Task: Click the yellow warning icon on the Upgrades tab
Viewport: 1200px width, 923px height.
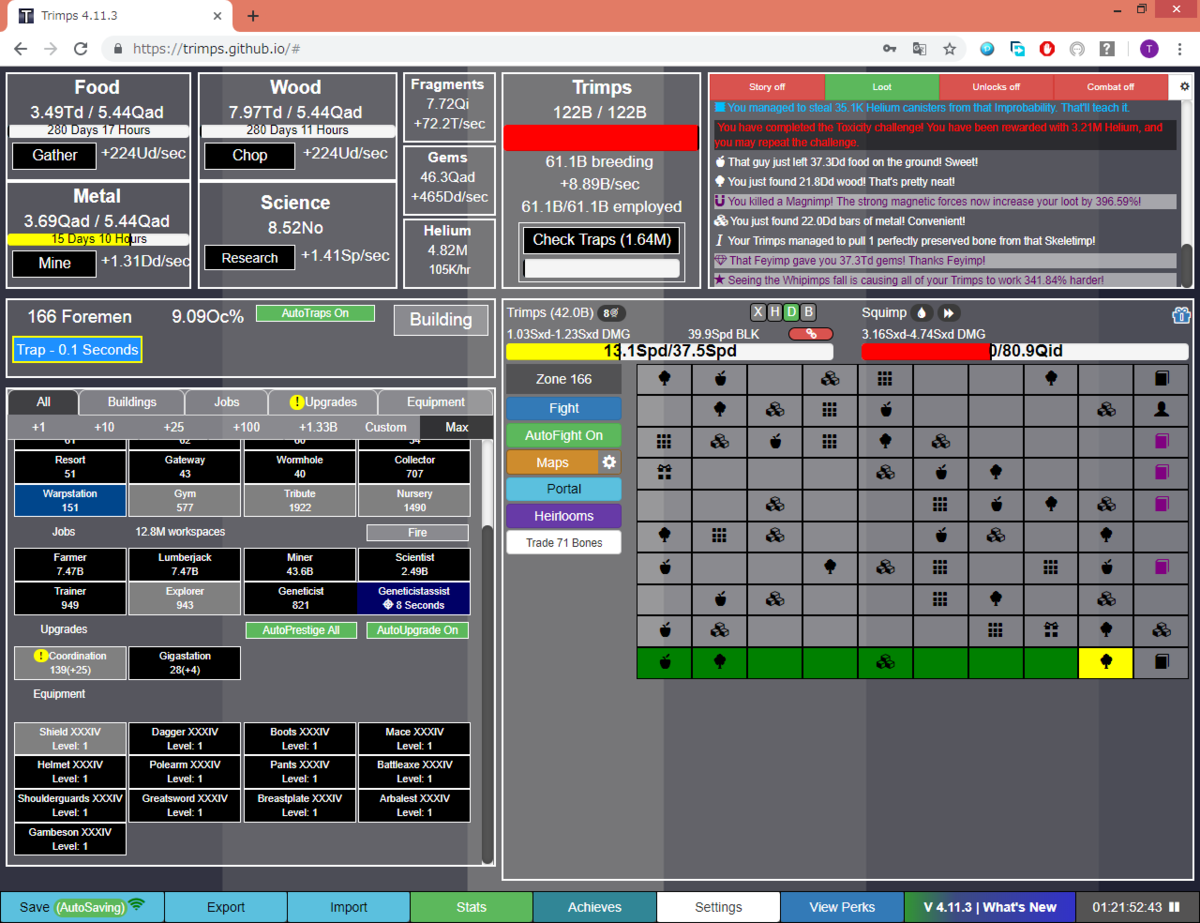Action: pyautogui.click(x=297, y=402)
